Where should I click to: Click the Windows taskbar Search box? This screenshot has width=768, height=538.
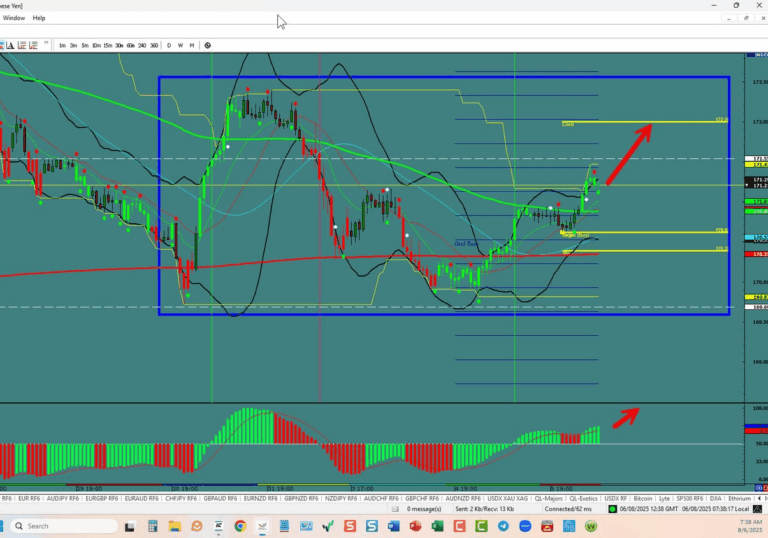[x=64, y=526]
